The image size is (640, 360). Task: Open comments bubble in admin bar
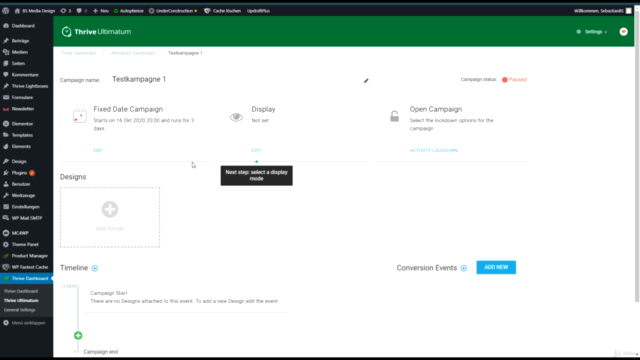coord(82,11)
